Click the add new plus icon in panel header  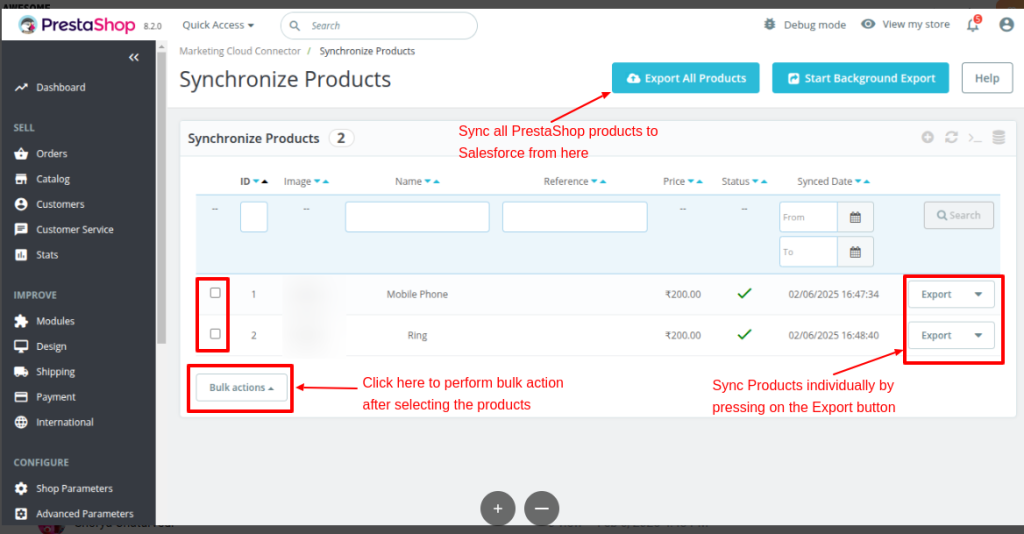[x=927, y=137]
